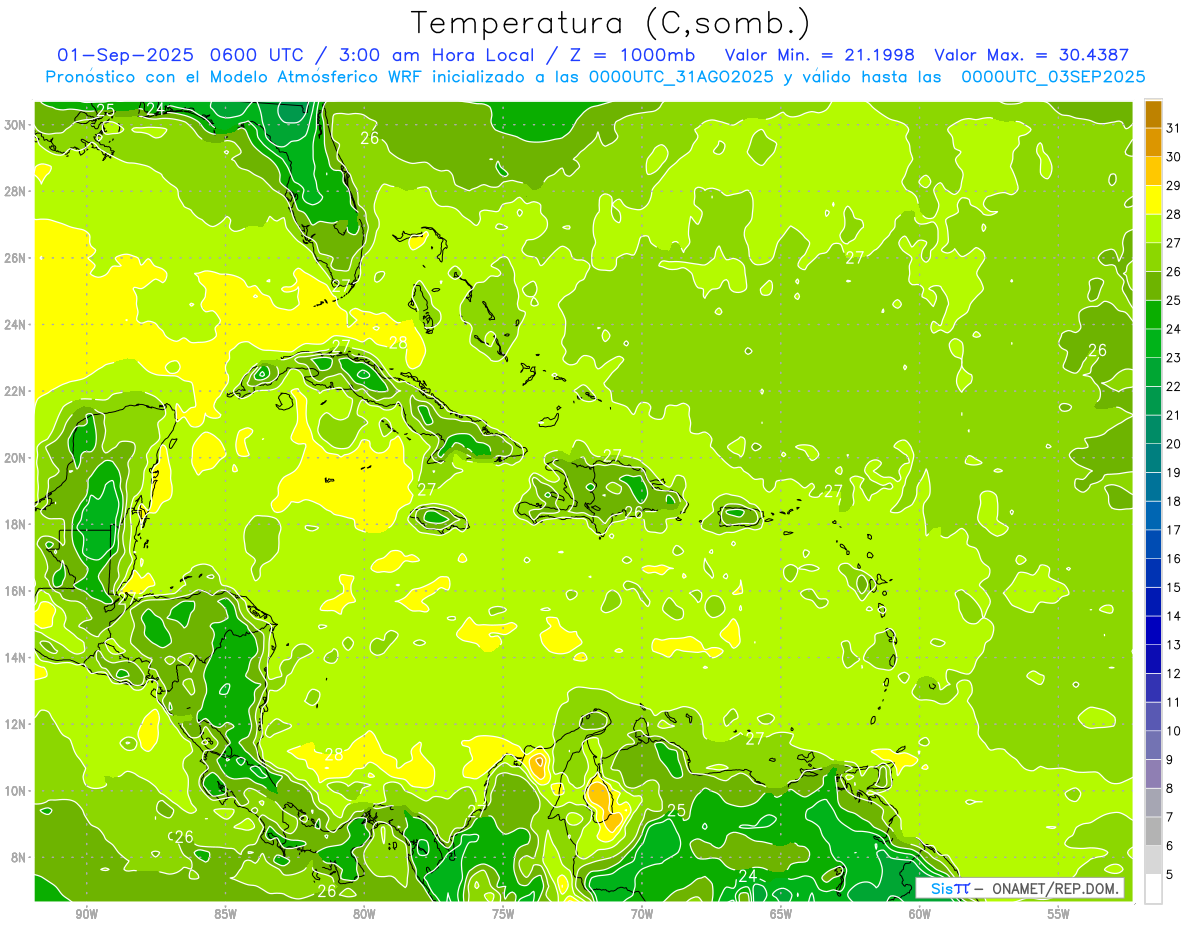Viewport: 1200px width, 927px height.
Task: Click the 10N latitude axis label
Action: (x=16, y=791)
